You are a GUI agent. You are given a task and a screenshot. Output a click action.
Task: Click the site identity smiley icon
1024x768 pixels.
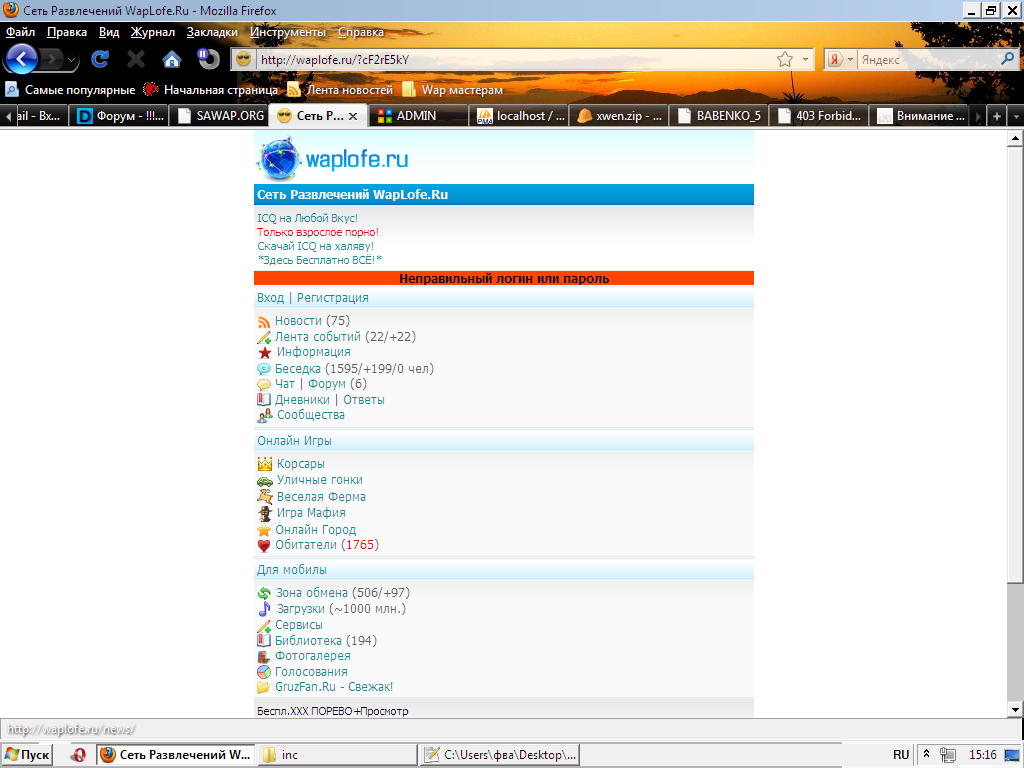[x=244, y=59]
